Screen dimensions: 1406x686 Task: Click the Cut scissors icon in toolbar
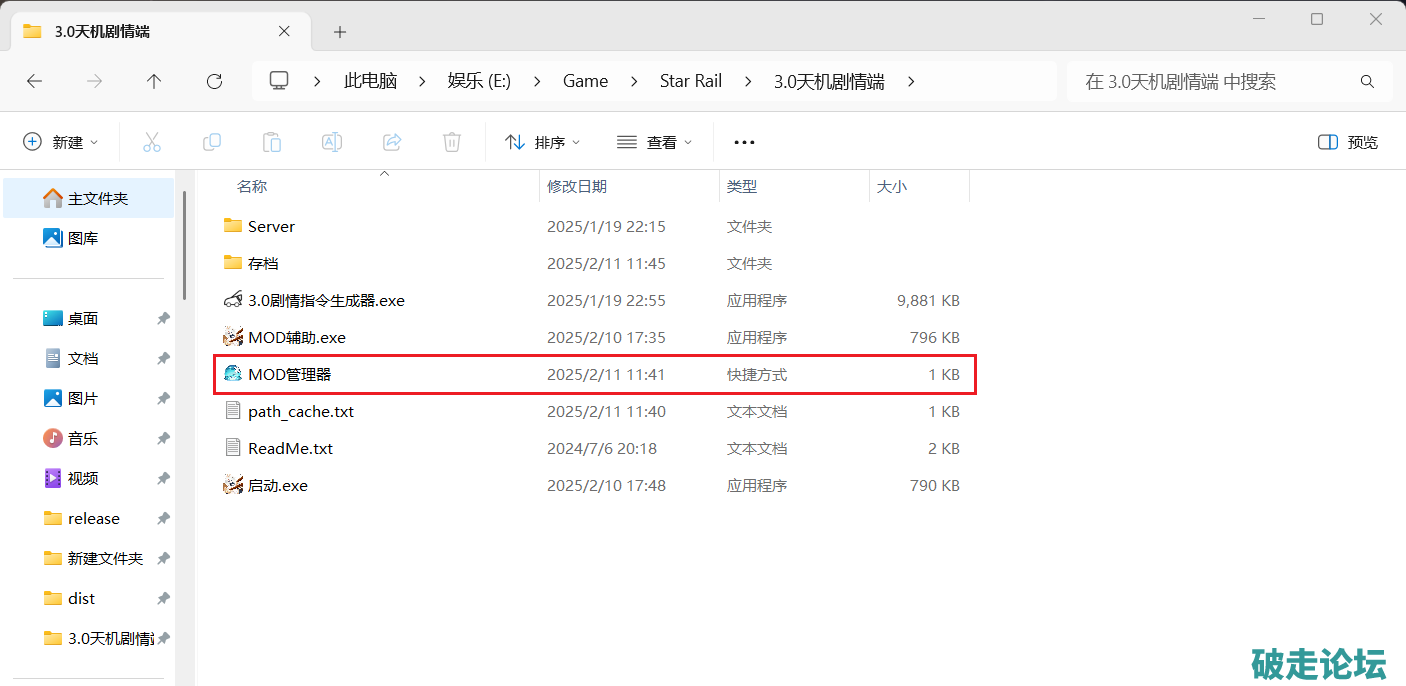(x=152, y=142)
